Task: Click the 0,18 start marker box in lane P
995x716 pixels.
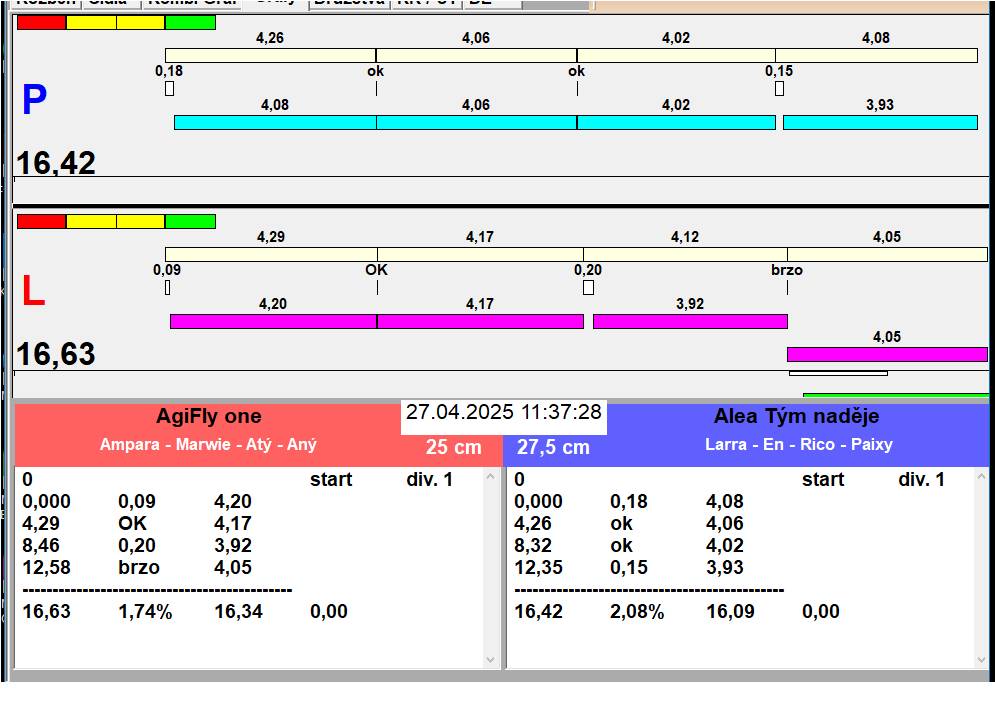Action: 169,88
